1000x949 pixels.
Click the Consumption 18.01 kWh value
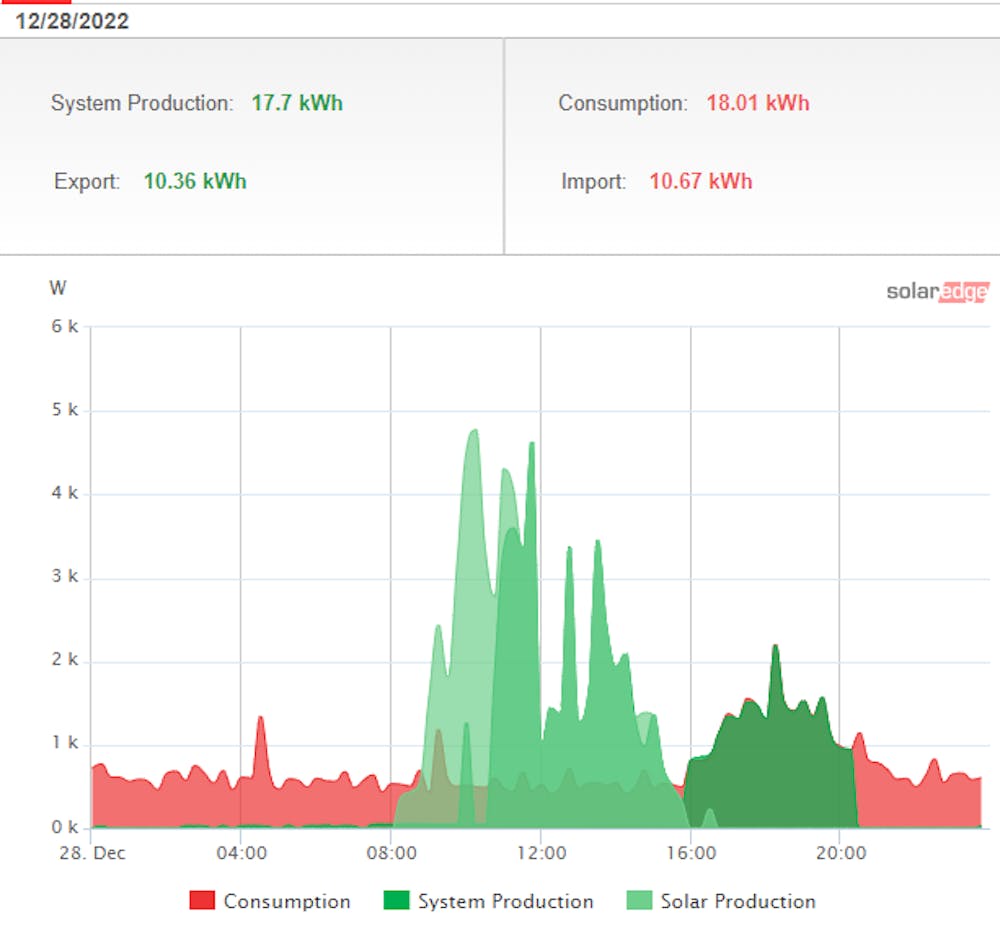coord(758,103)
